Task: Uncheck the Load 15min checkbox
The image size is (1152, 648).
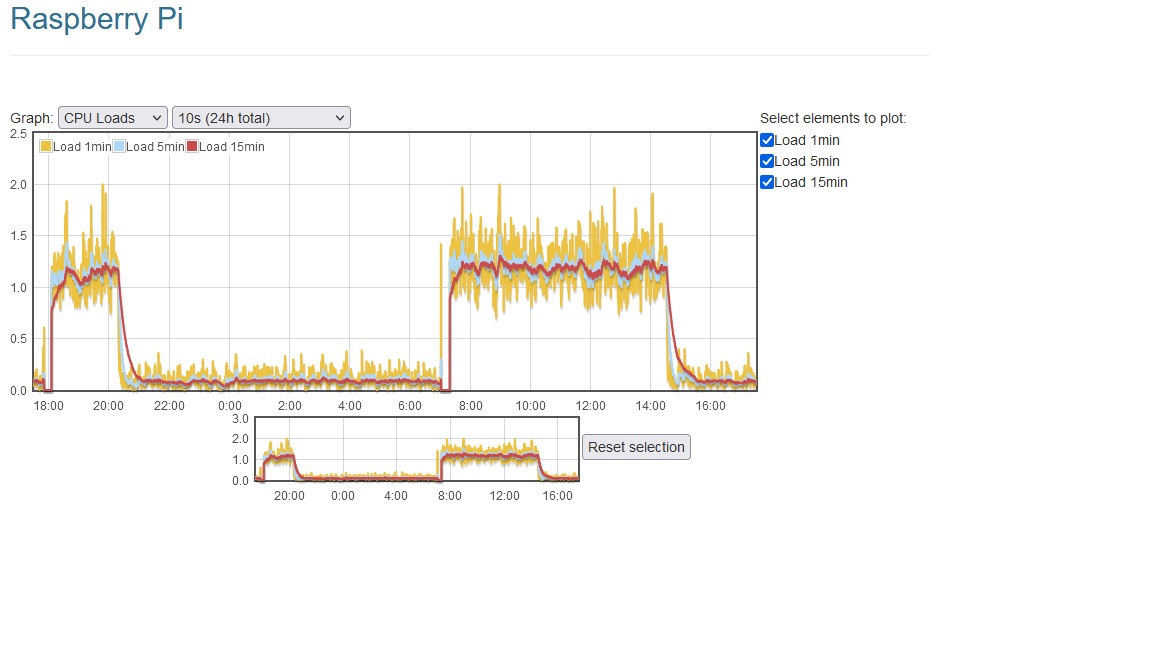Action: 767,182
